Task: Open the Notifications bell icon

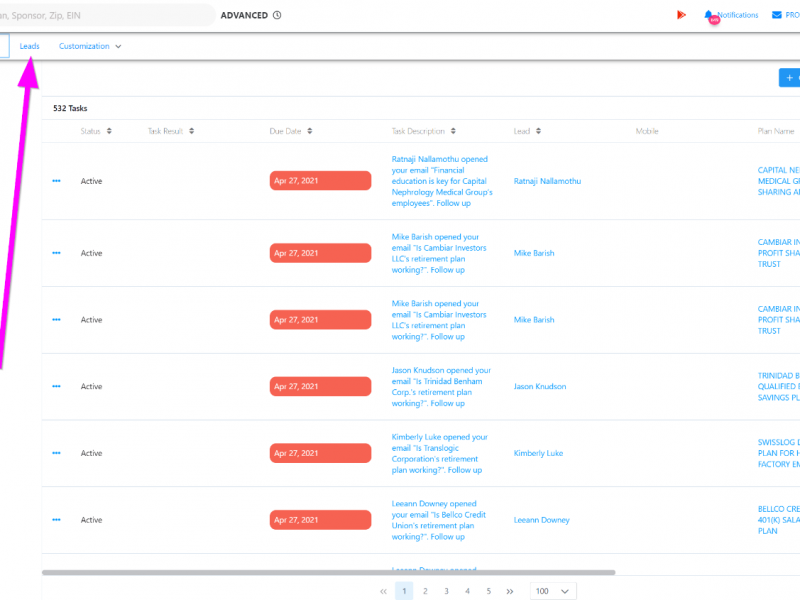Action: (x=709, y=15)
